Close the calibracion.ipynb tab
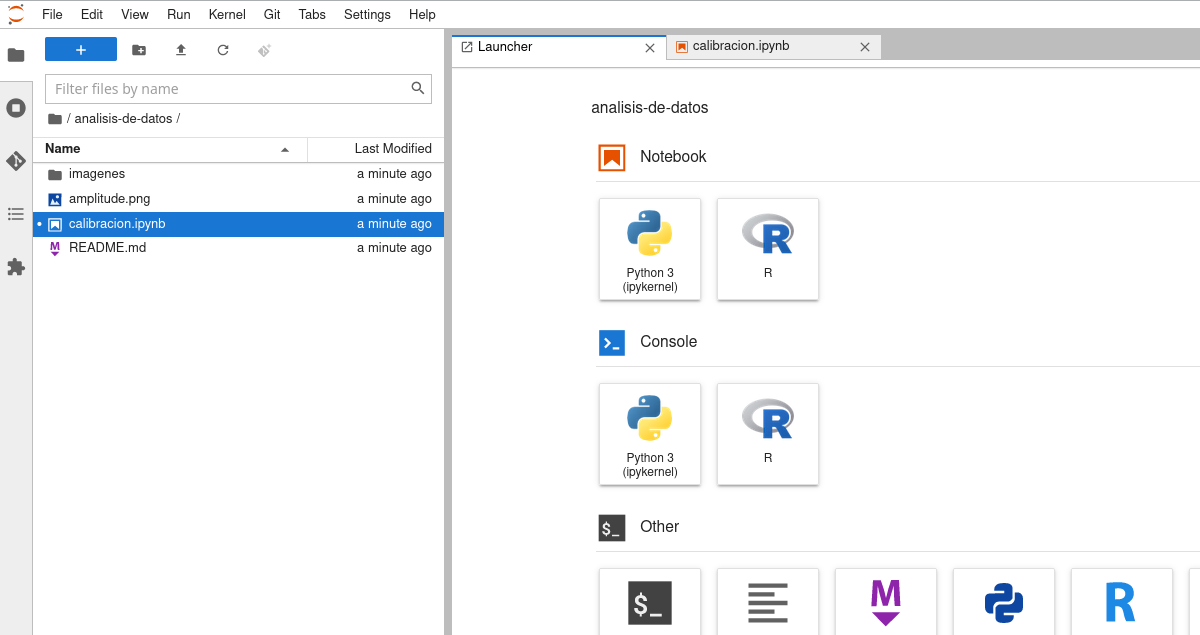This screenshot has width=1200, height=635. (865, 47)
